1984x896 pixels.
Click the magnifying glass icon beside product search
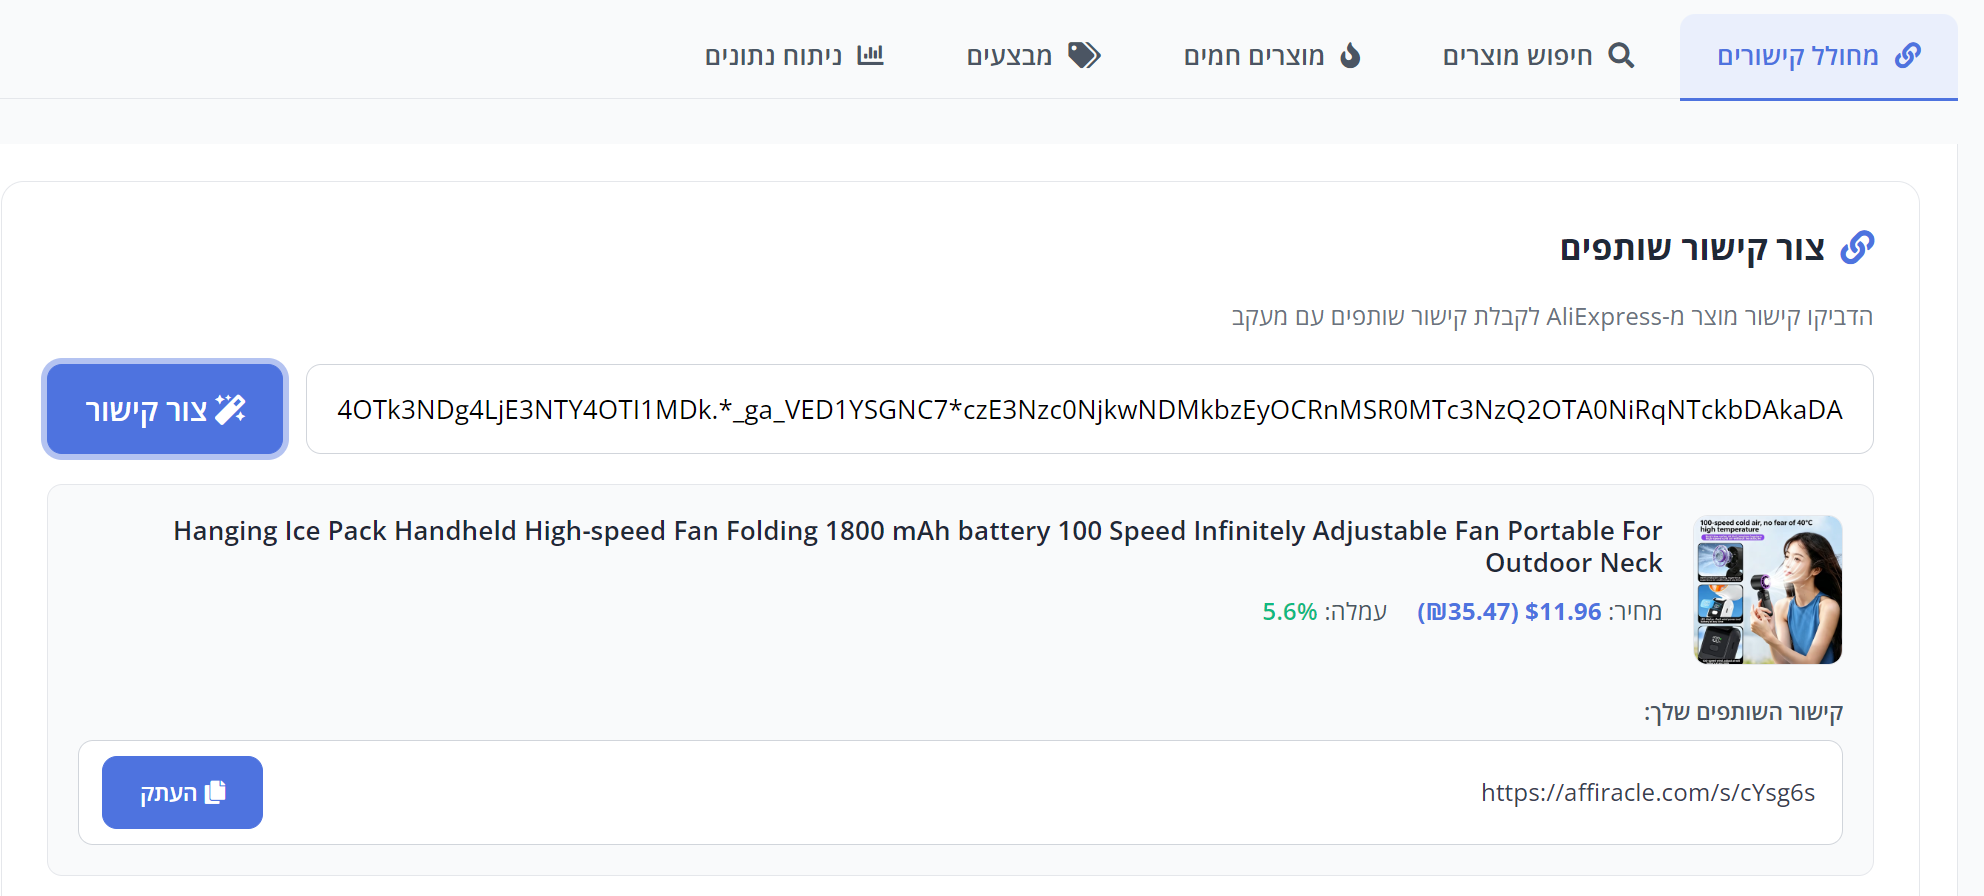1622,55
